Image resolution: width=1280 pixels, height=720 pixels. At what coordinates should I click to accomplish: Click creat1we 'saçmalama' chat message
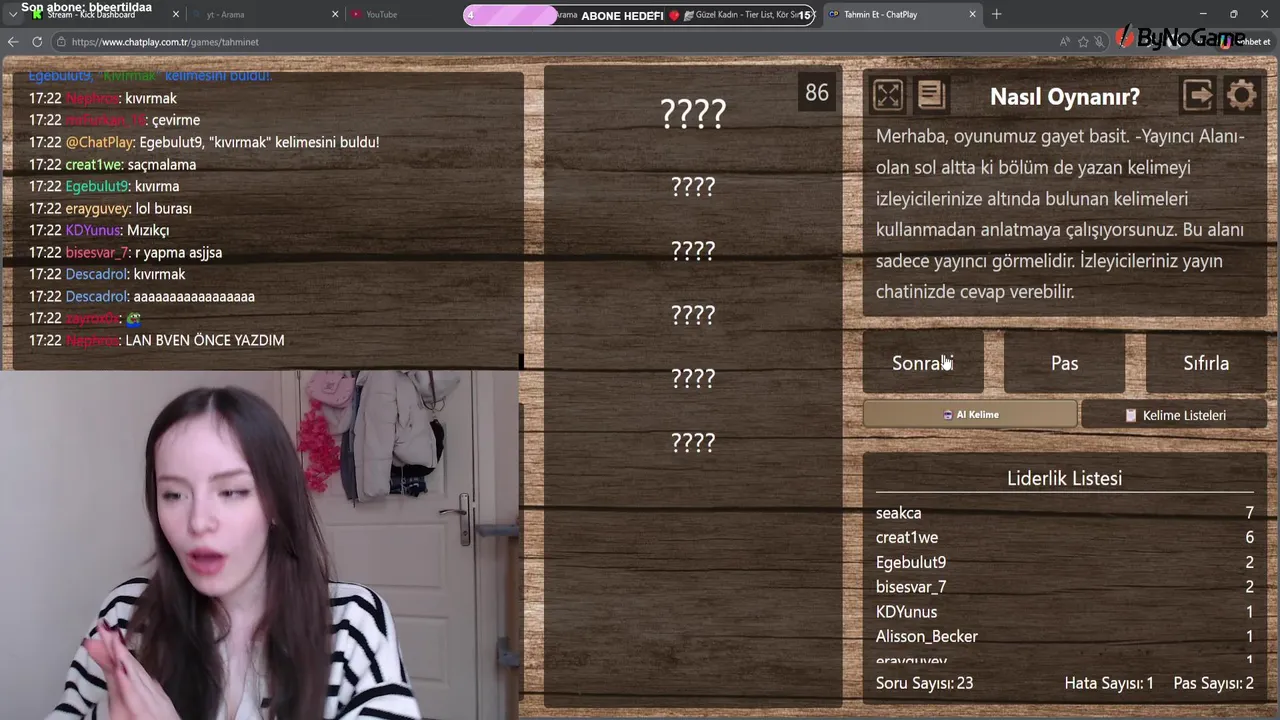click(x=112, y=164)
